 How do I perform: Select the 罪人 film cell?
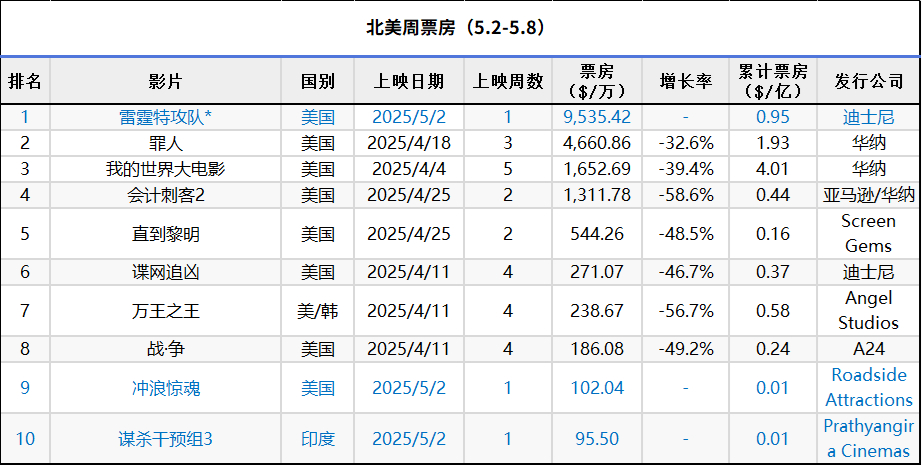pos(165,143)
